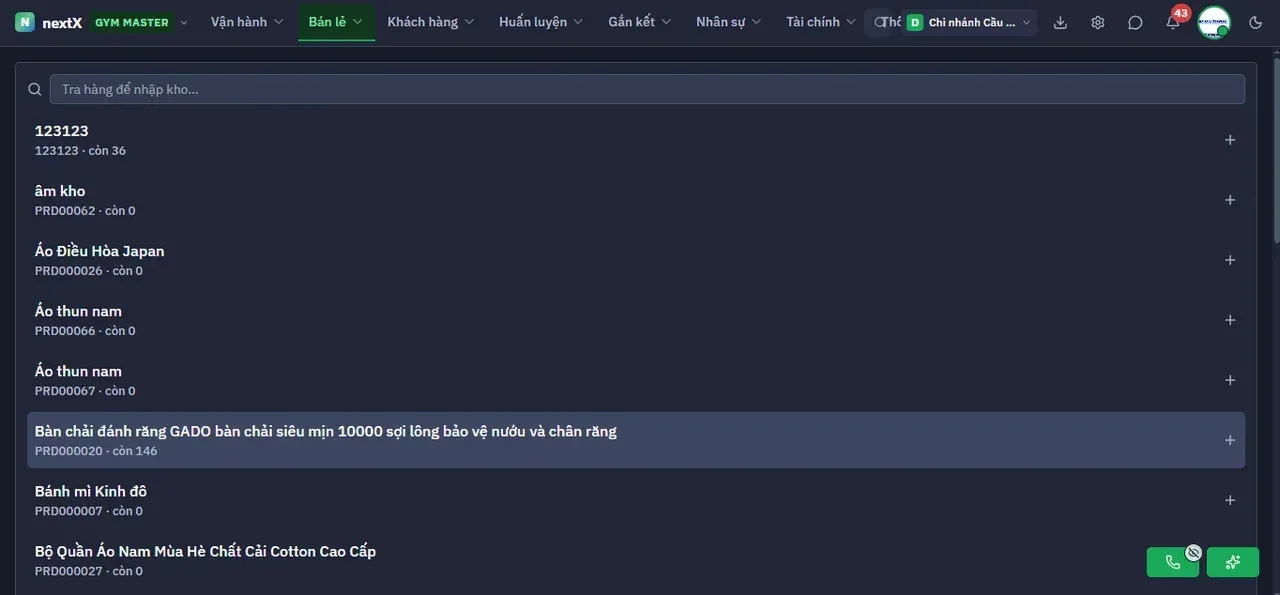The height and width of the screenshot is (595, 1280).
Task: Add Bánh mì Kinh đô via plus icon
Action: 1230,500
